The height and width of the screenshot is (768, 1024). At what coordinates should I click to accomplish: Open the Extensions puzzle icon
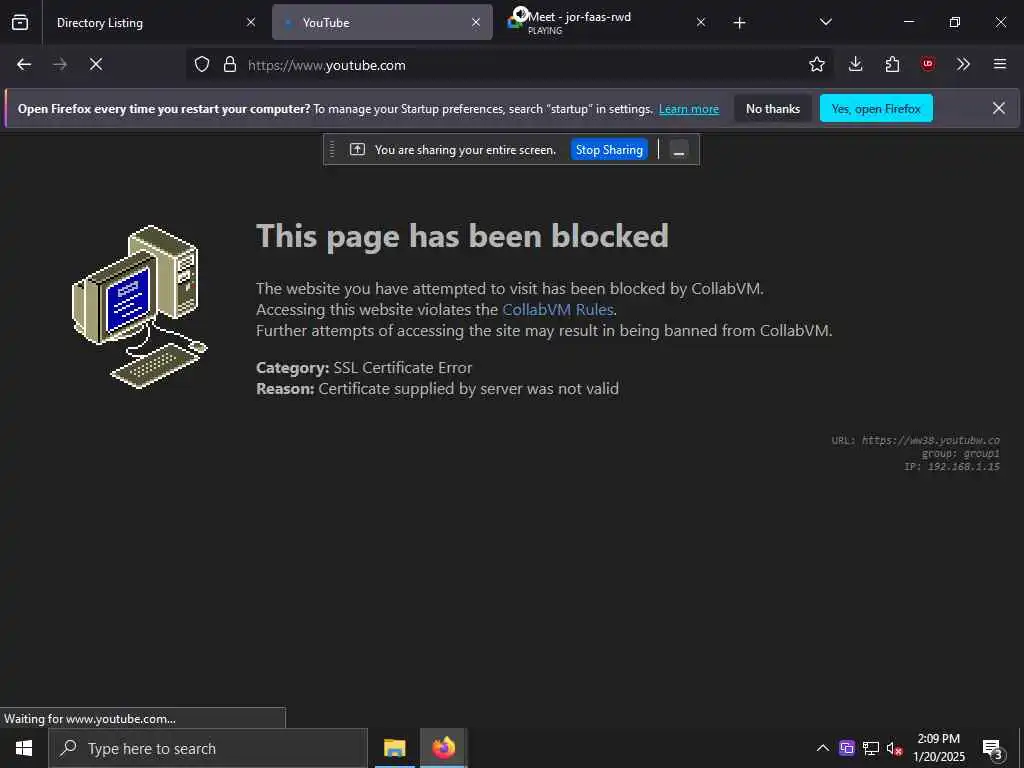click(x=892, y=64)
